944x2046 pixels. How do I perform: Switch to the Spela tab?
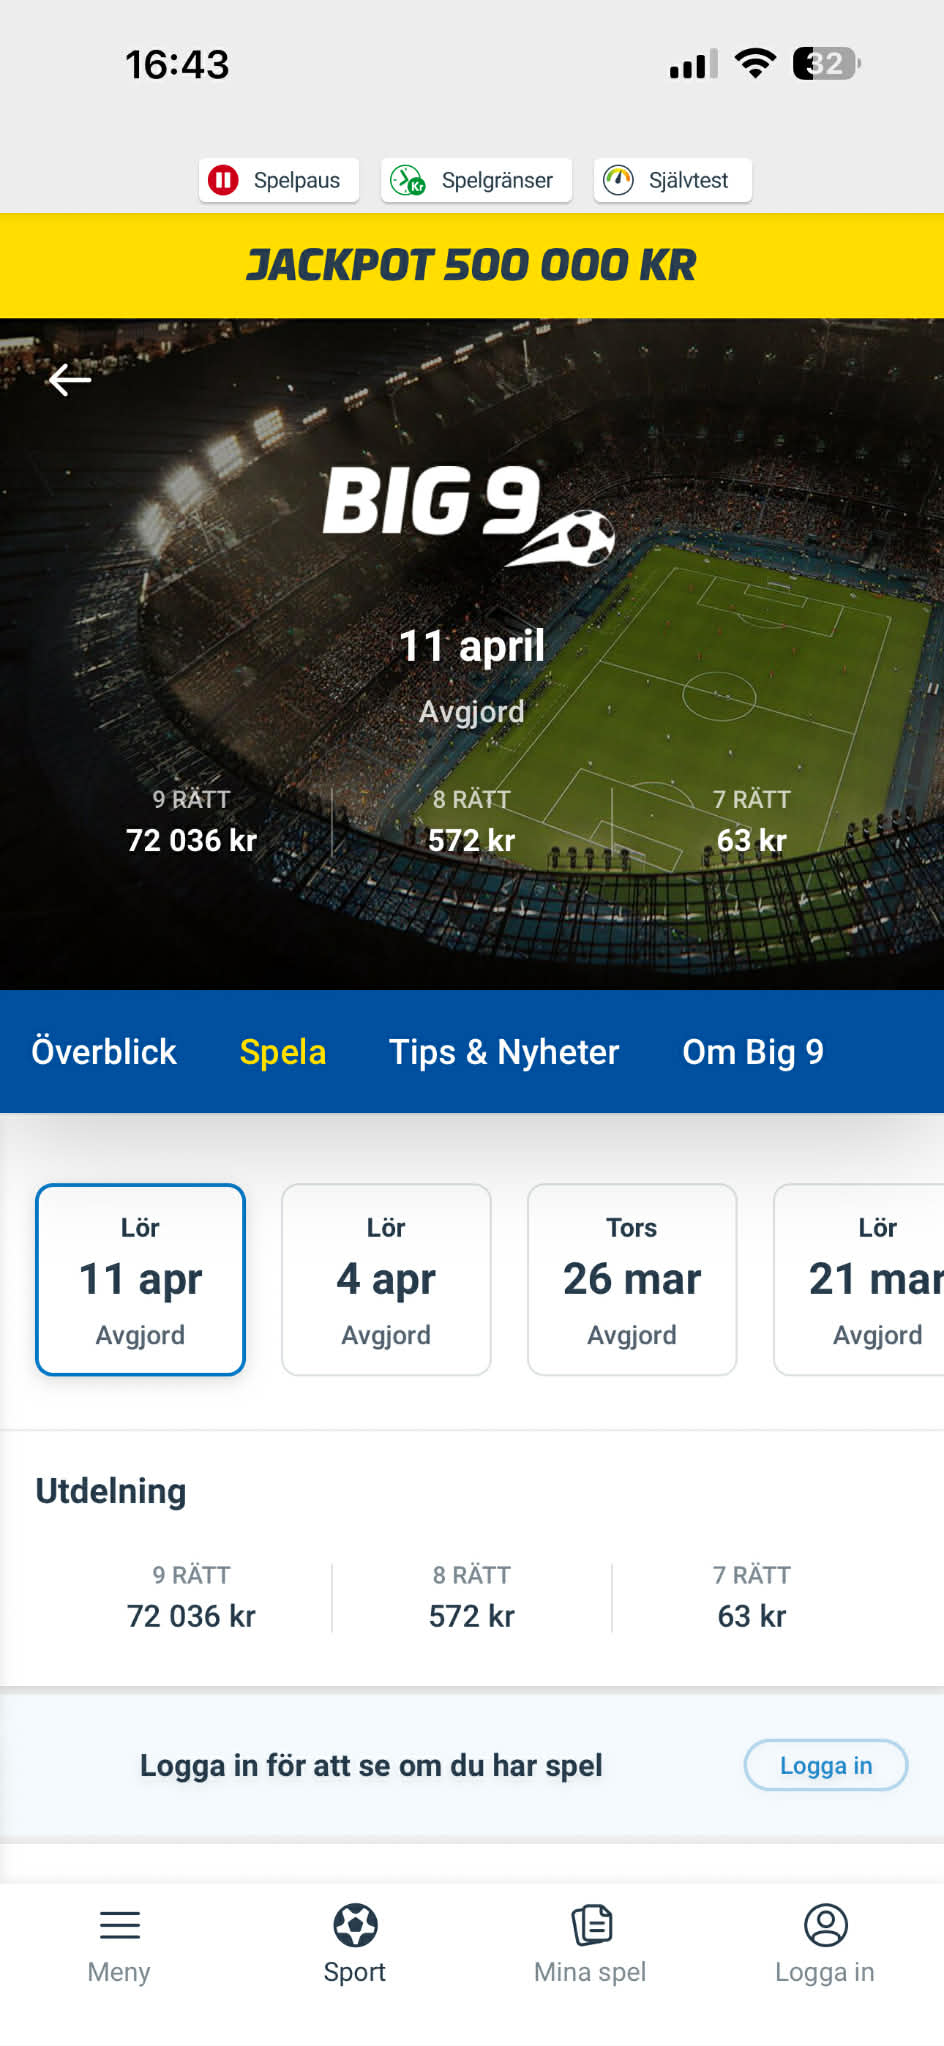283,1052
